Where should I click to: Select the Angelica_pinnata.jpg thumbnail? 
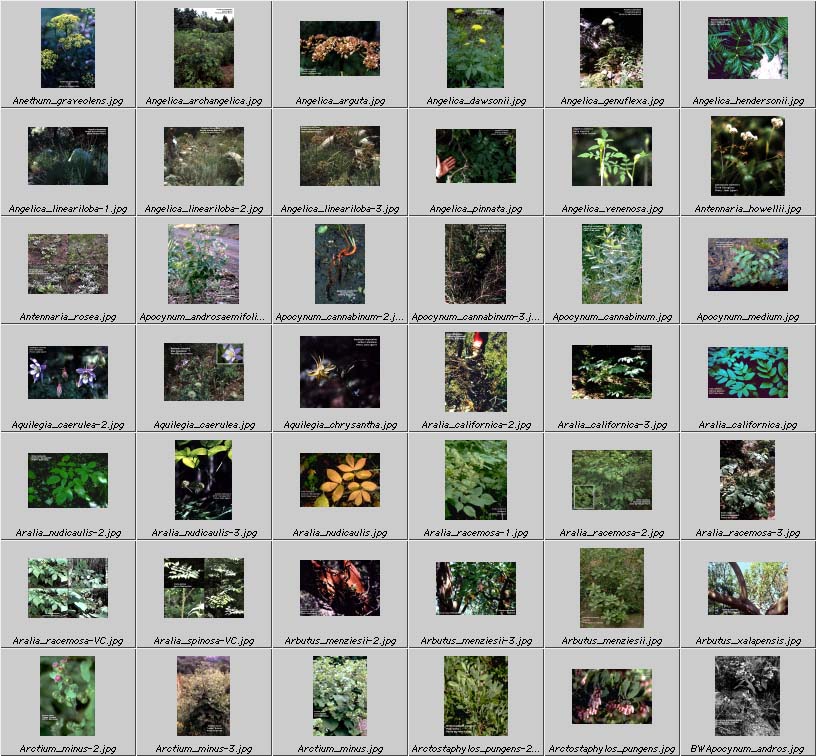(475, 156)
